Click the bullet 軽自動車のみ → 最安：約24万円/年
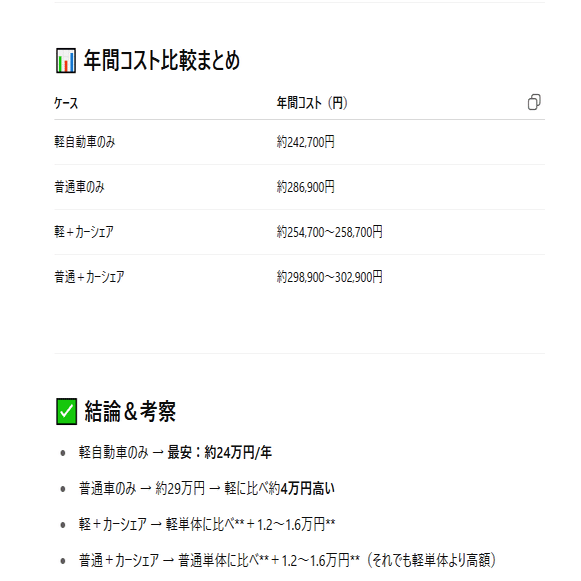This screenshot has width=581, height=581. (175, 452)
